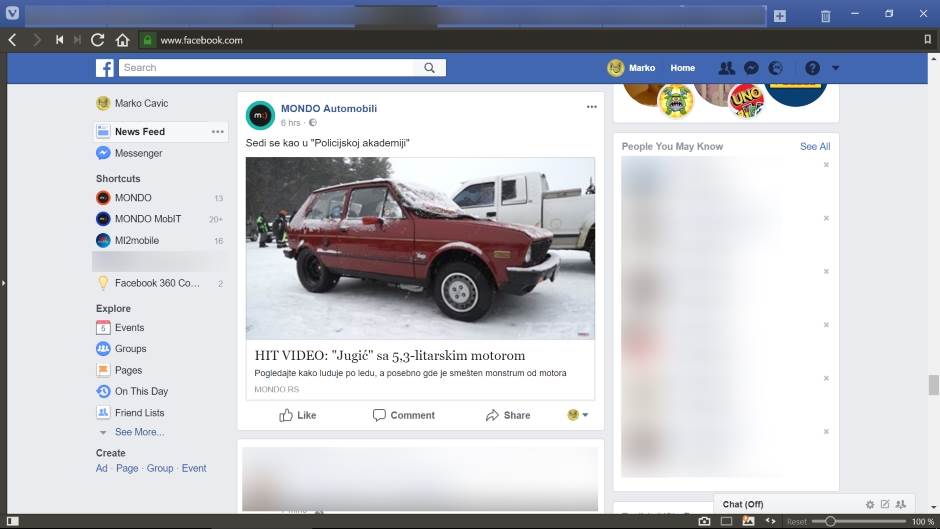
Task: Open Friend Requests icon in header
Action: pyautogui.click(x=726, y=68)
